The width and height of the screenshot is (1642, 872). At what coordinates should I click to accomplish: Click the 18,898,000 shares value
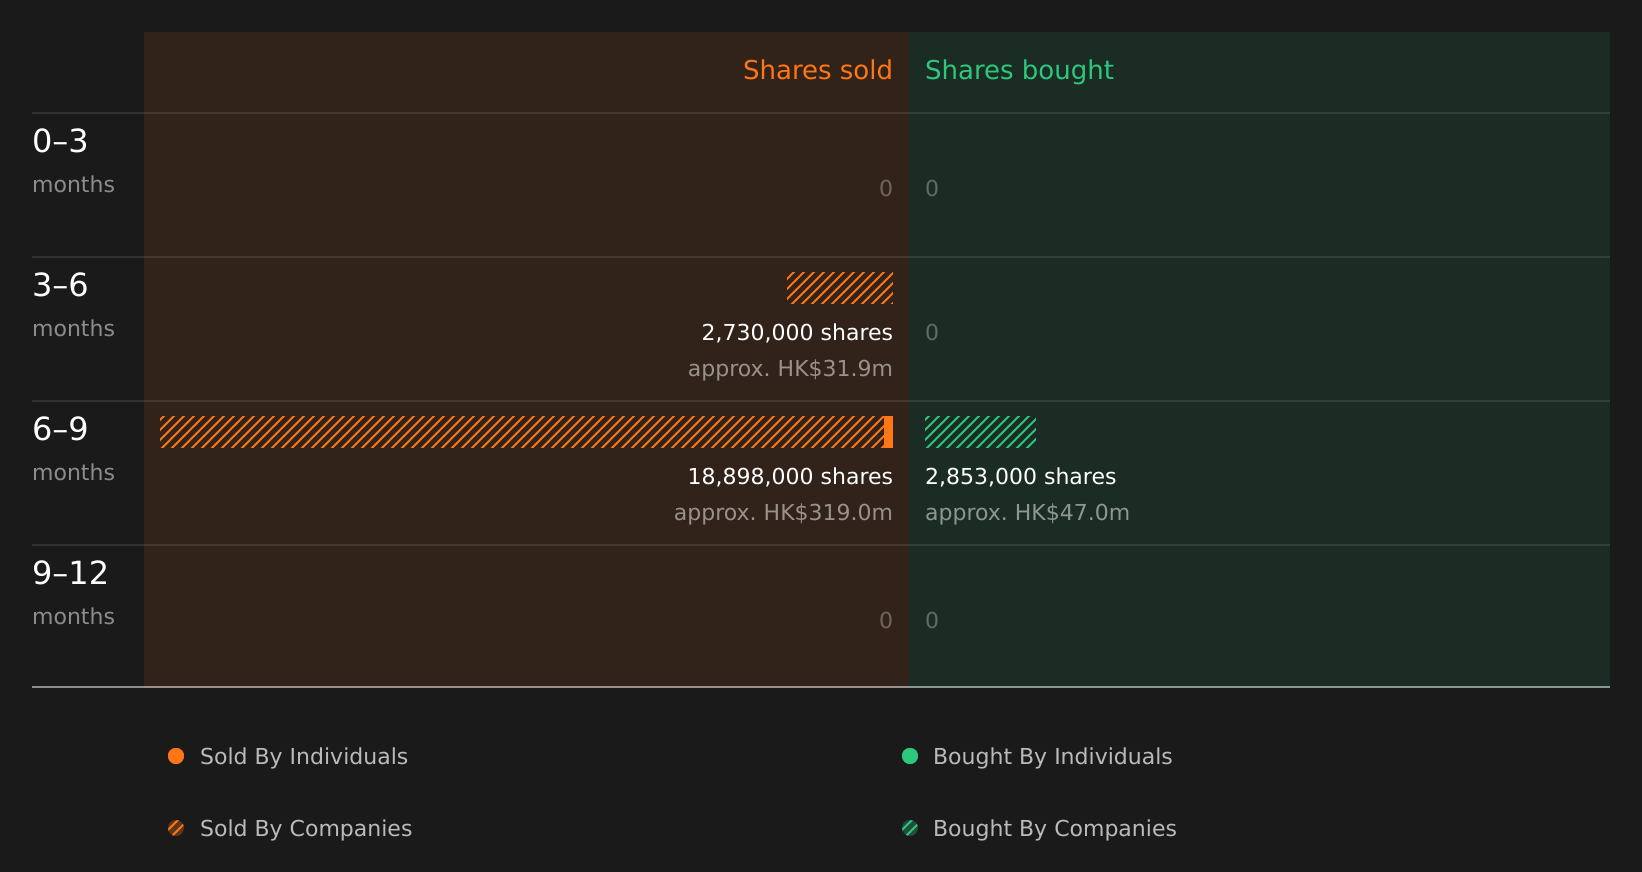point(790,476)
